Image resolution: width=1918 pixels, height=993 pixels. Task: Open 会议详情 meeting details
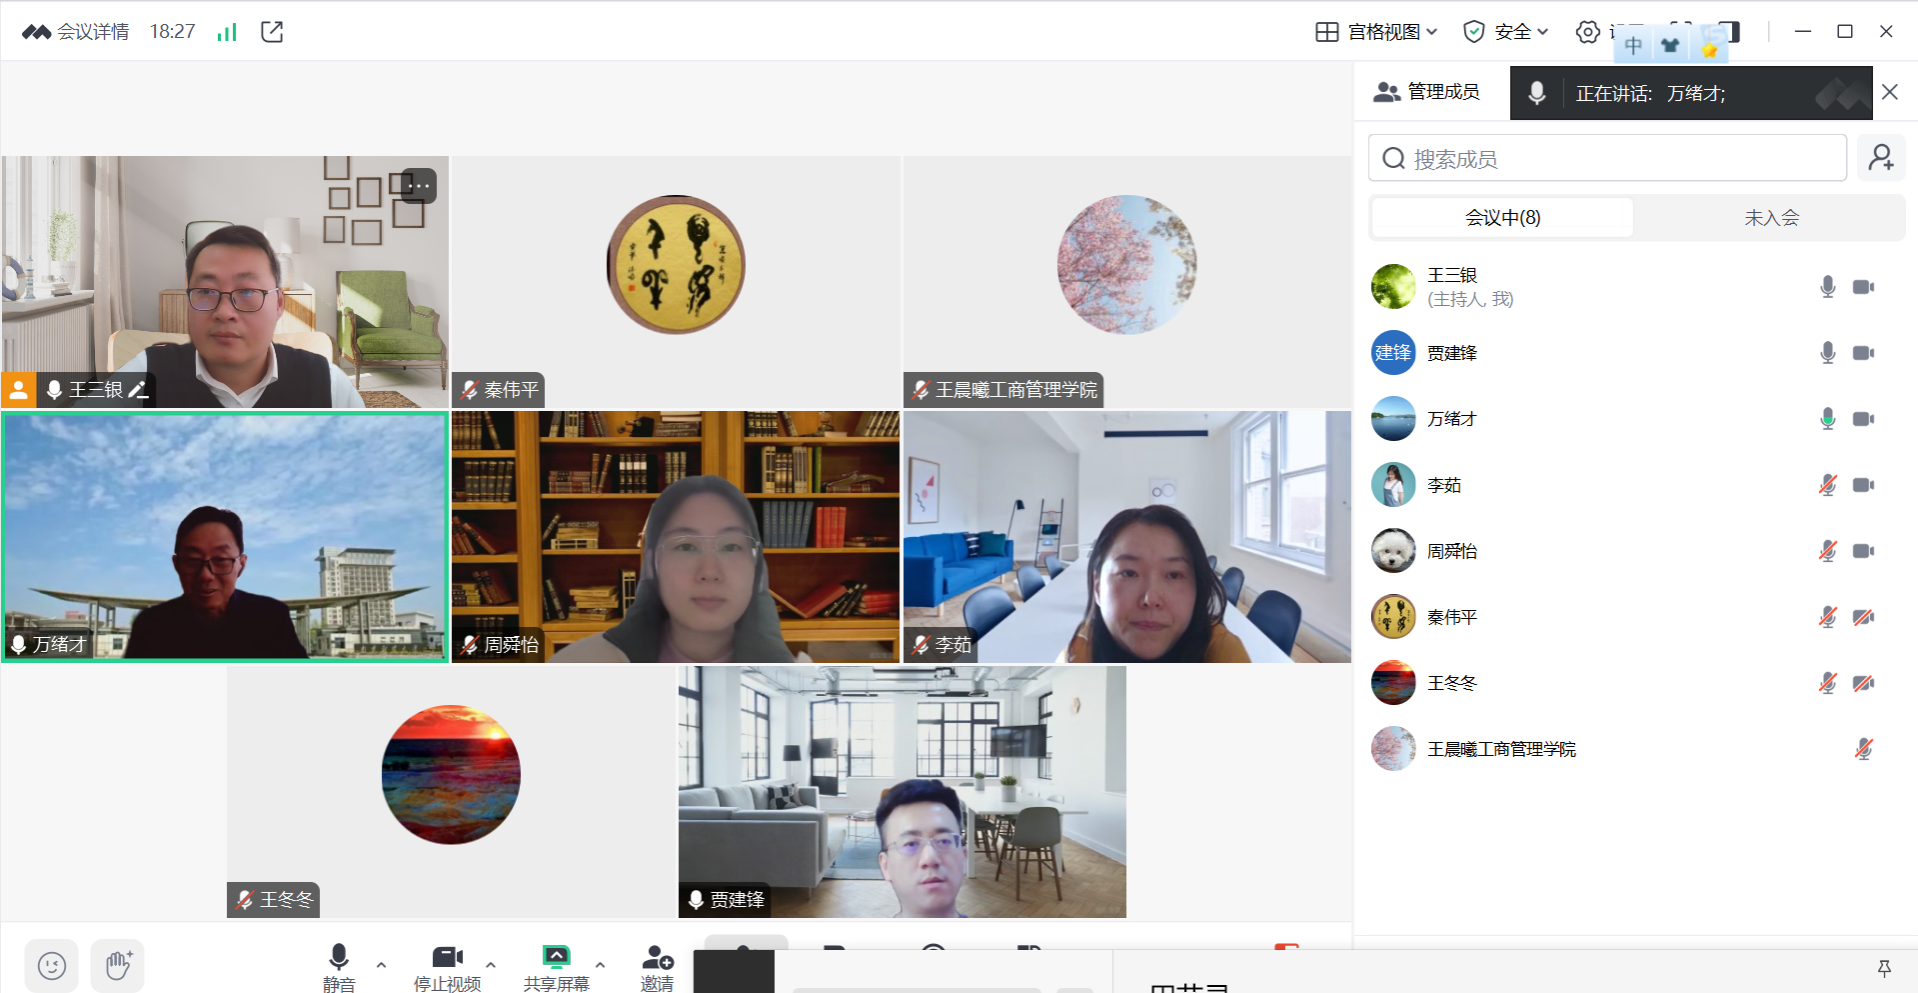point(92,32)
